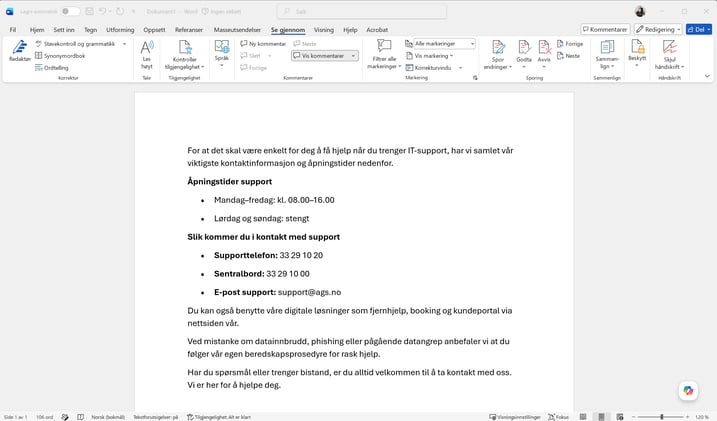Open the Redigering mode dropdown

tap(658, 29)
